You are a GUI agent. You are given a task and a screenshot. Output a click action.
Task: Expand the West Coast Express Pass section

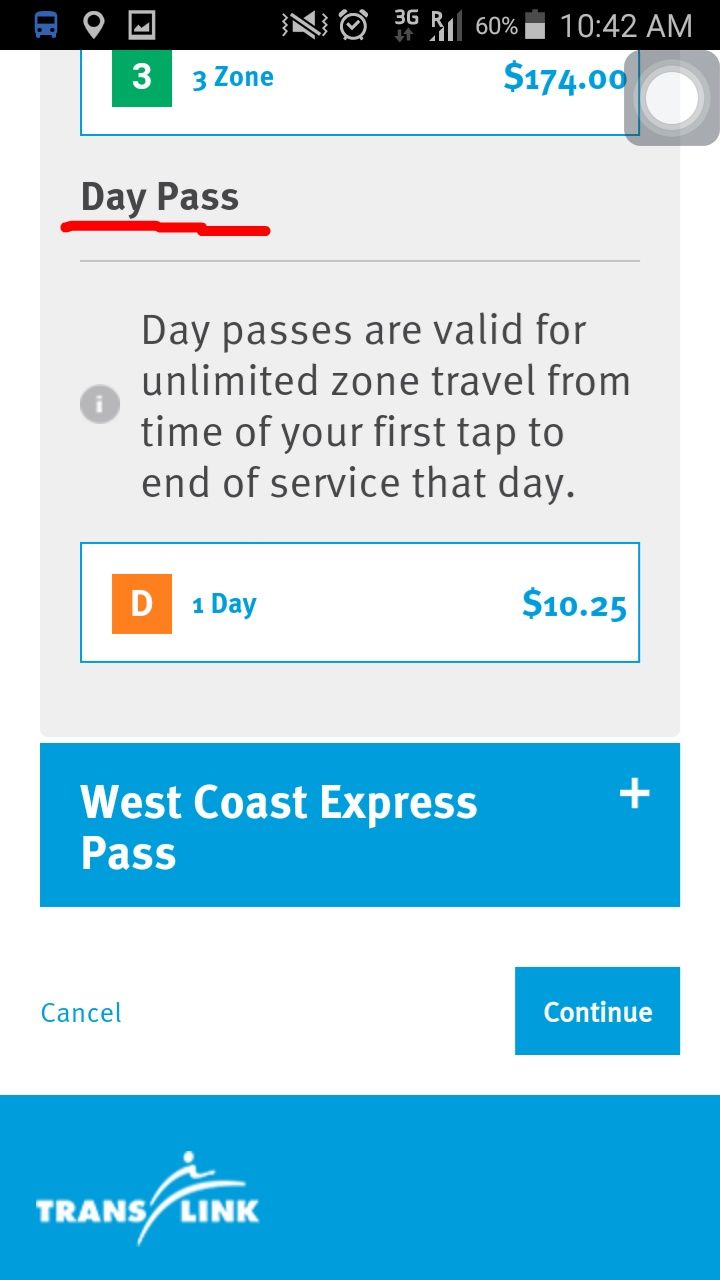360,825
